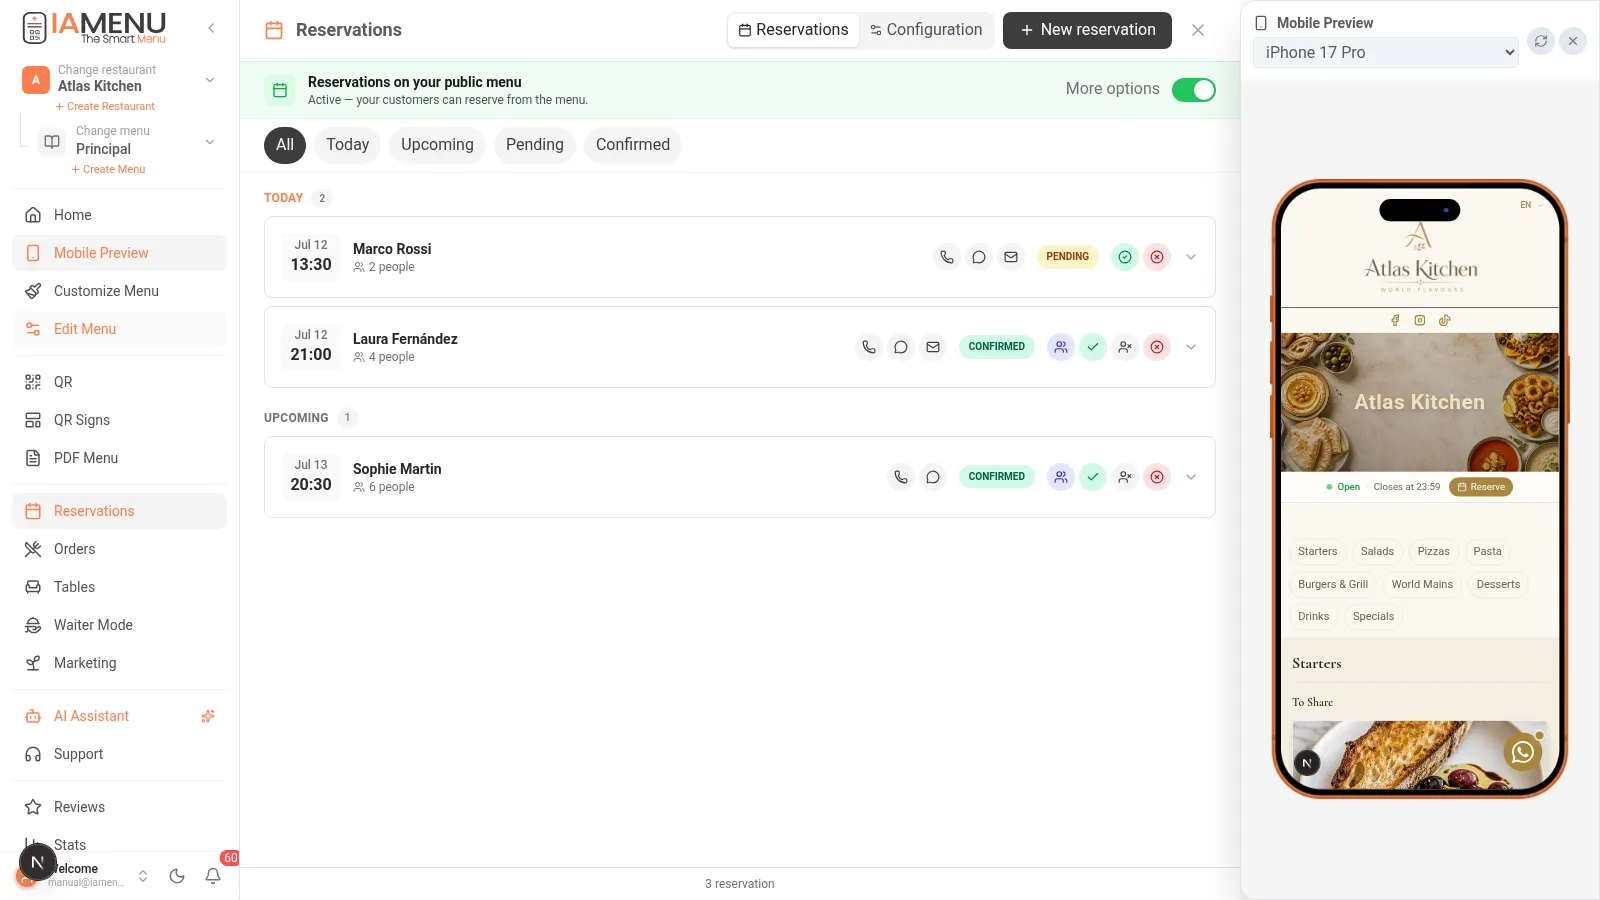Mark Sophie Martin as no-show
This screenshot has height=900, width=1600.
coord(1125,477)
